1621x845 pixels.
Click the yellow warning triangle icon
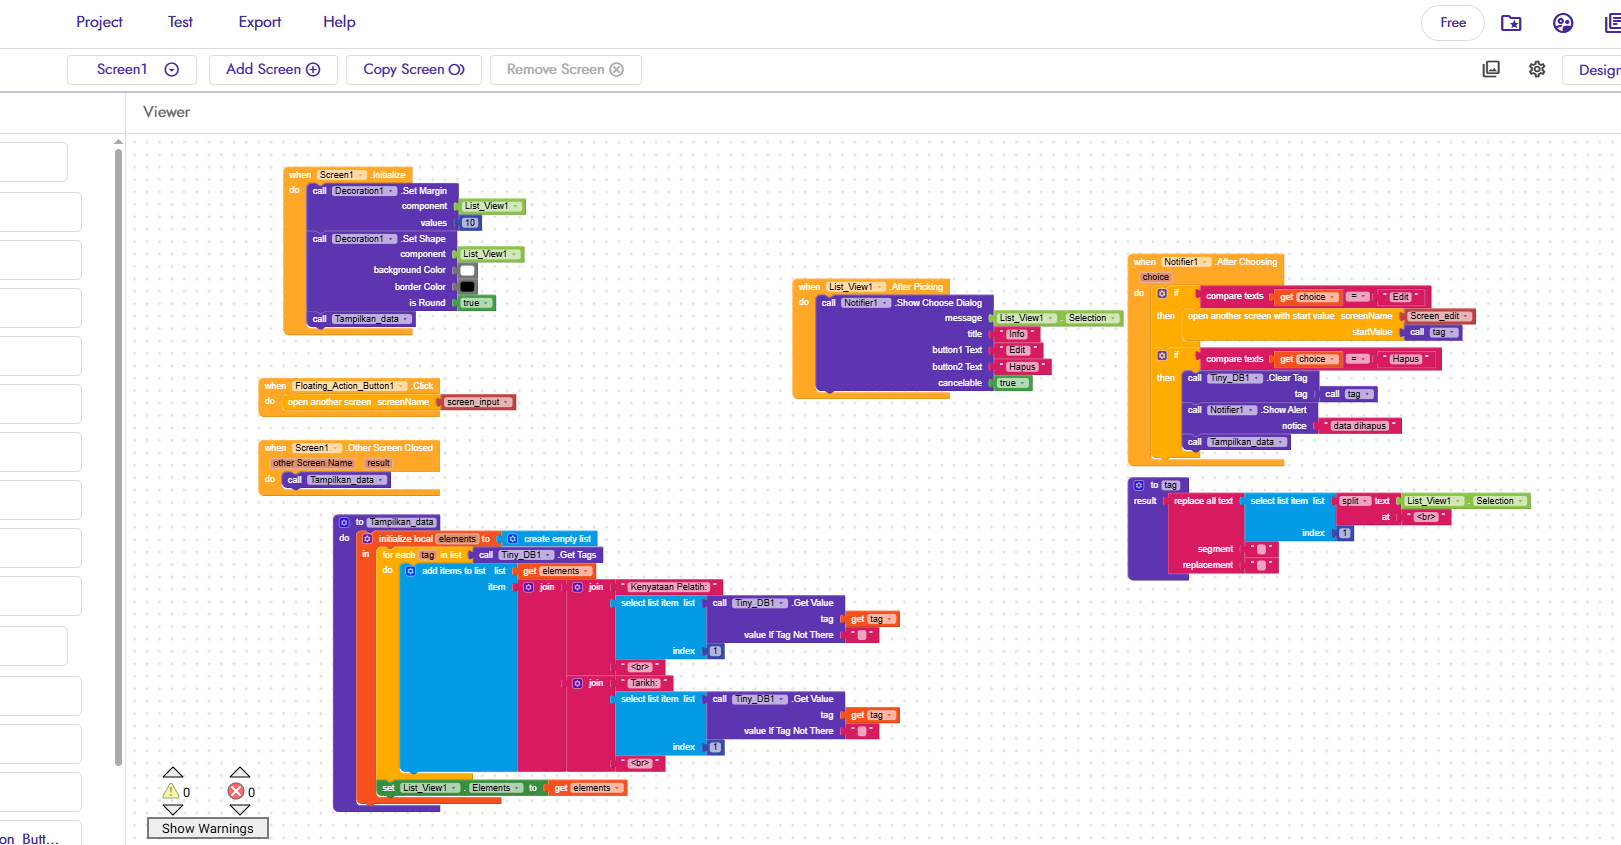point(171,791)
